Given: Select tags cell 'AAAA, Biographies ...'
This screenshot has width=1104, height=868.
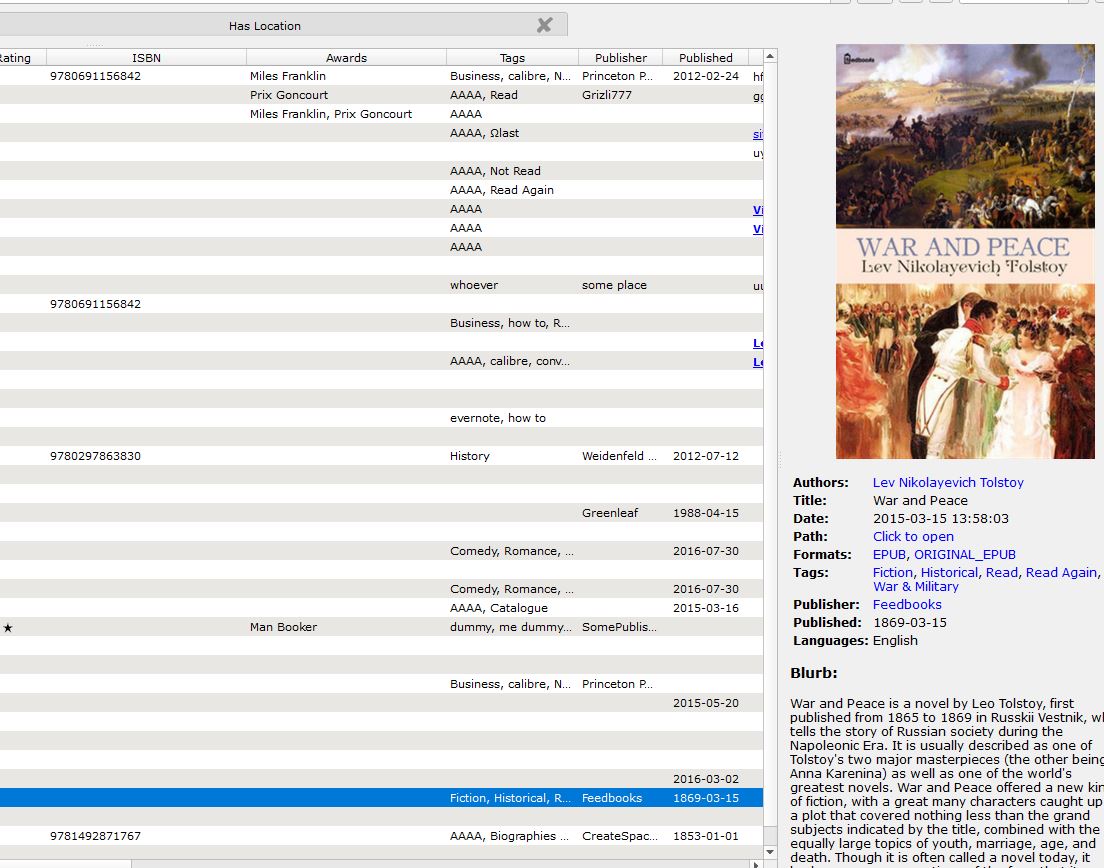Looking at the screenshot, I should point(512,836).
